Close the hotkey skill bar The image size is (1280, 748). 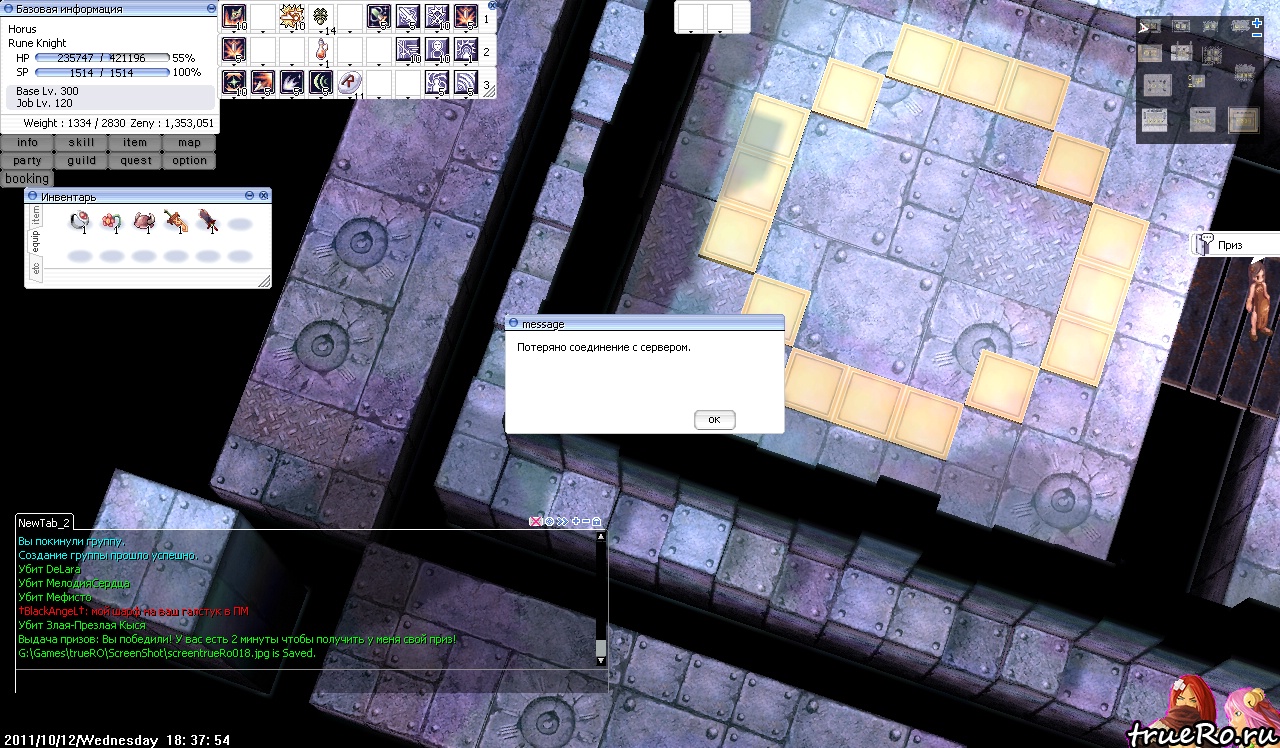point(491,5)
